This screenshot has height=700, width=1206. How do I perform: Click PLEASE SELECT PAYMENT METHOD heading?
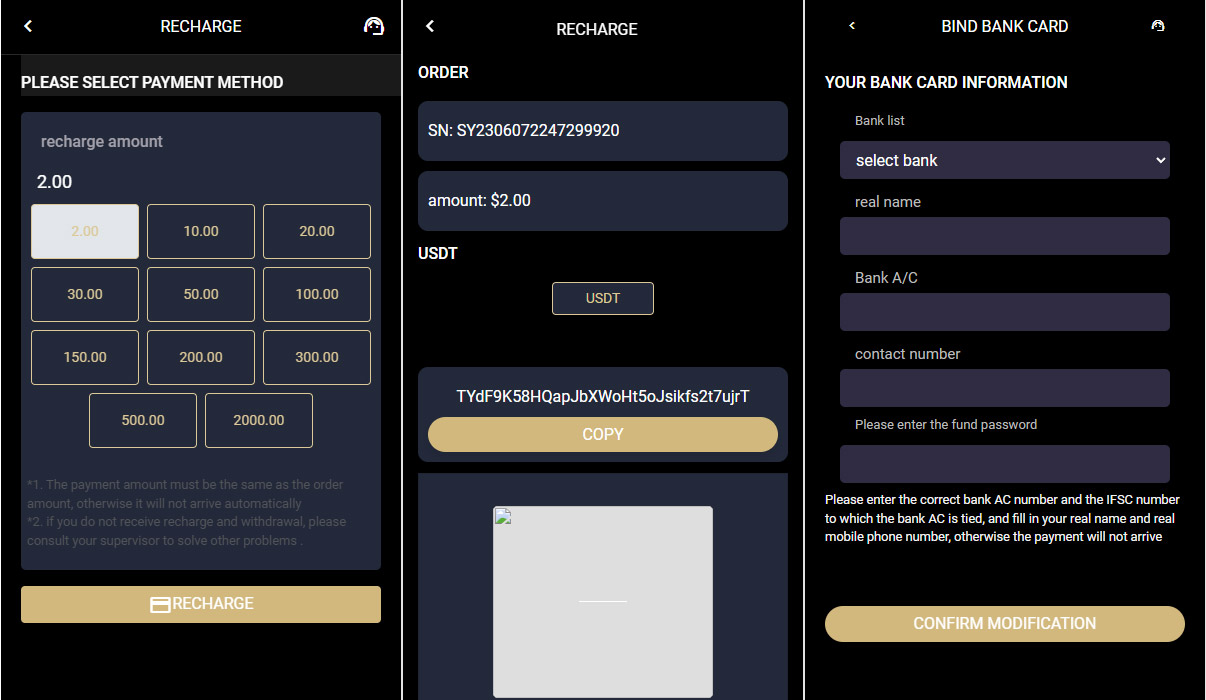(x=152, y=82)
